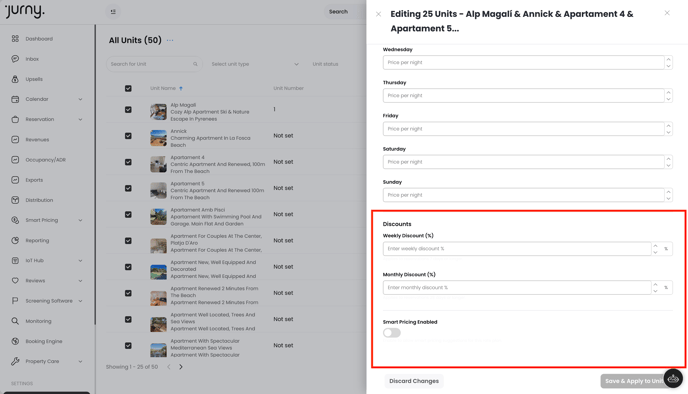Uncheck the Alp Magali unit checkbox
This screenshot has height=394, width=688.
click(x=128, y=110)
